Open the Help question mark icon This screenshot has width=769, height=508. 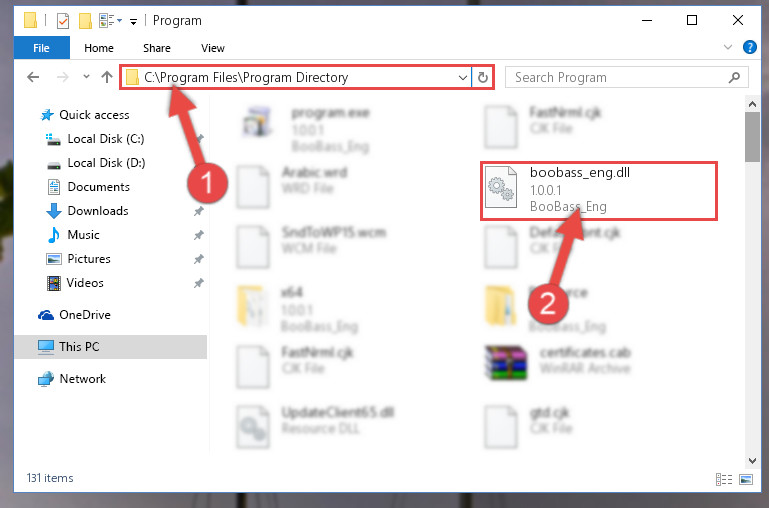749,48
